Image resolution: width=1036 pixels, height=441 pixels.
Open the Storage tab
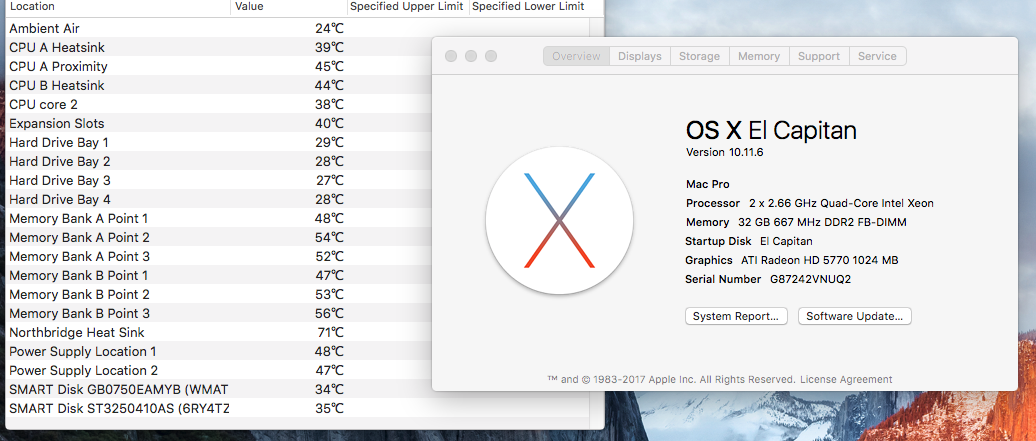point(700,56)
